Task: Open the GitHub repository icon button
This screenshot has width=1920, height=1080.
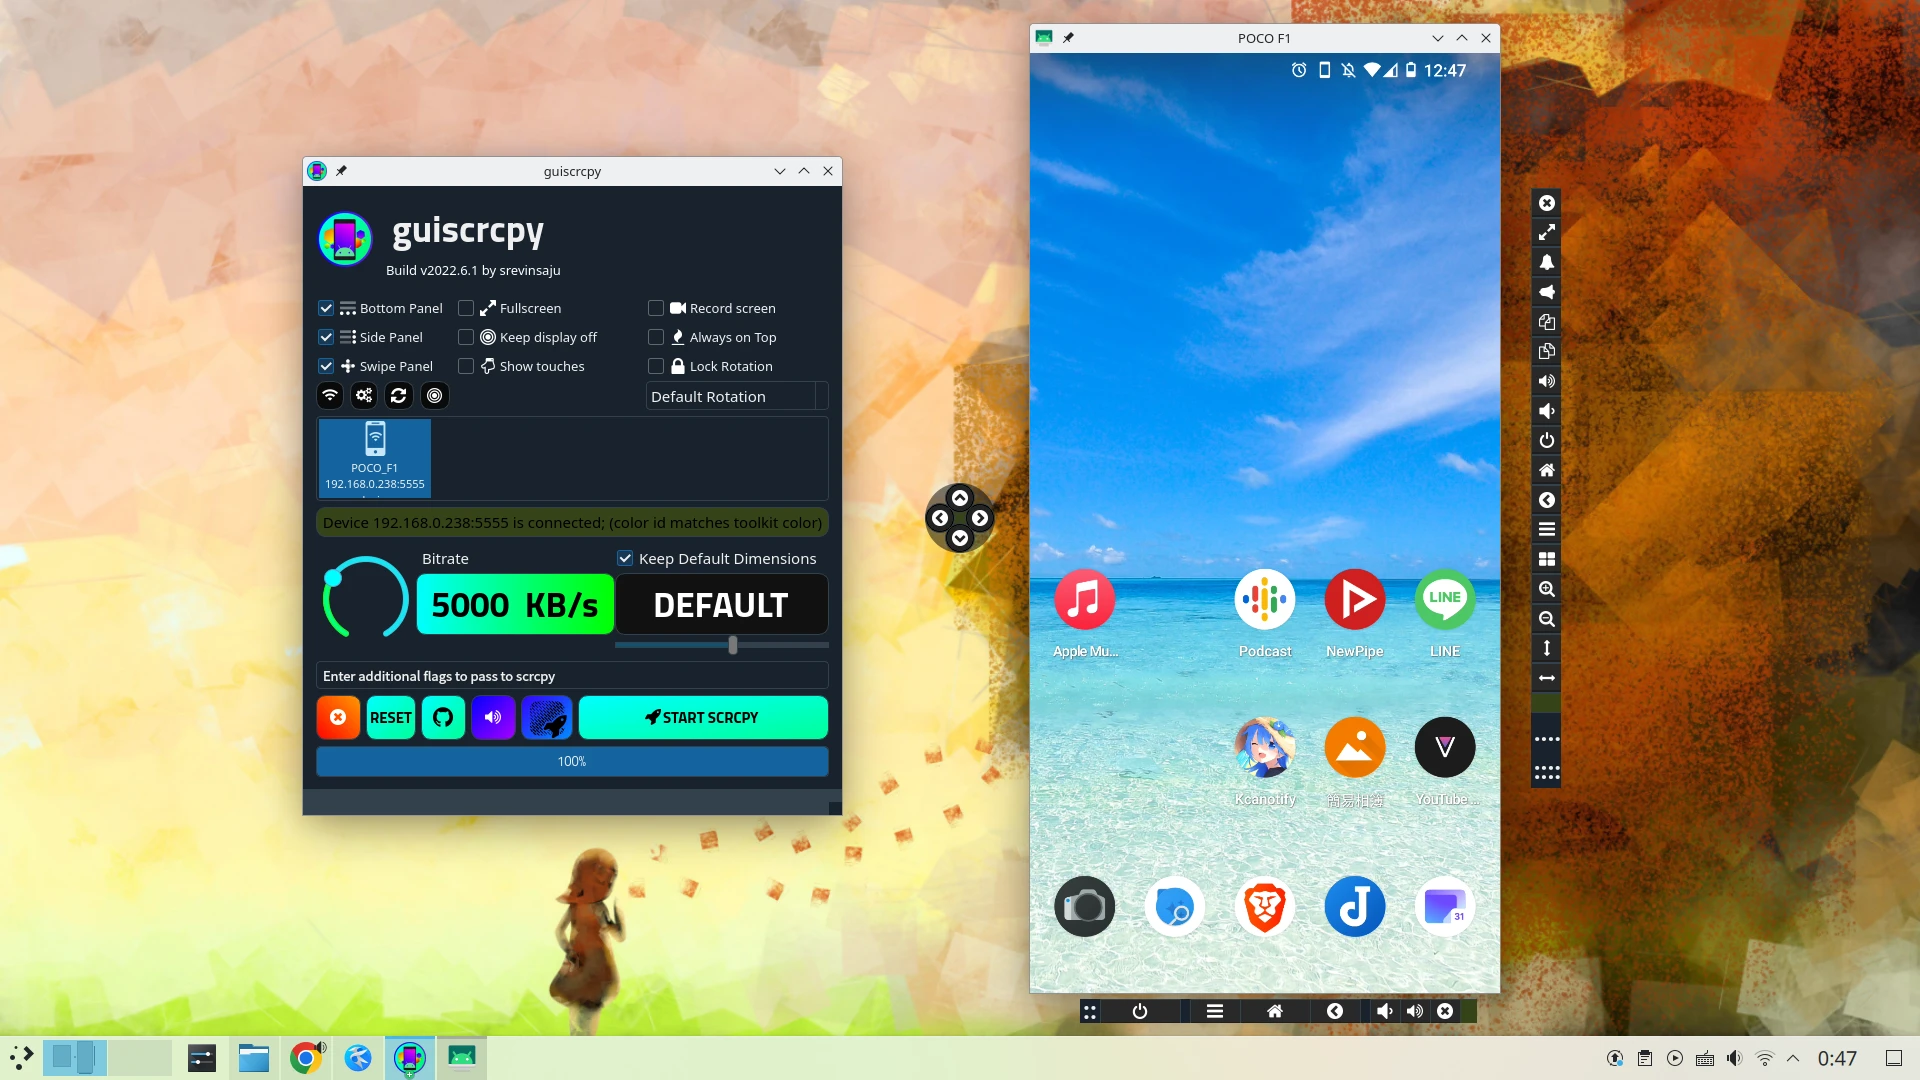Action: click(443, 718)
